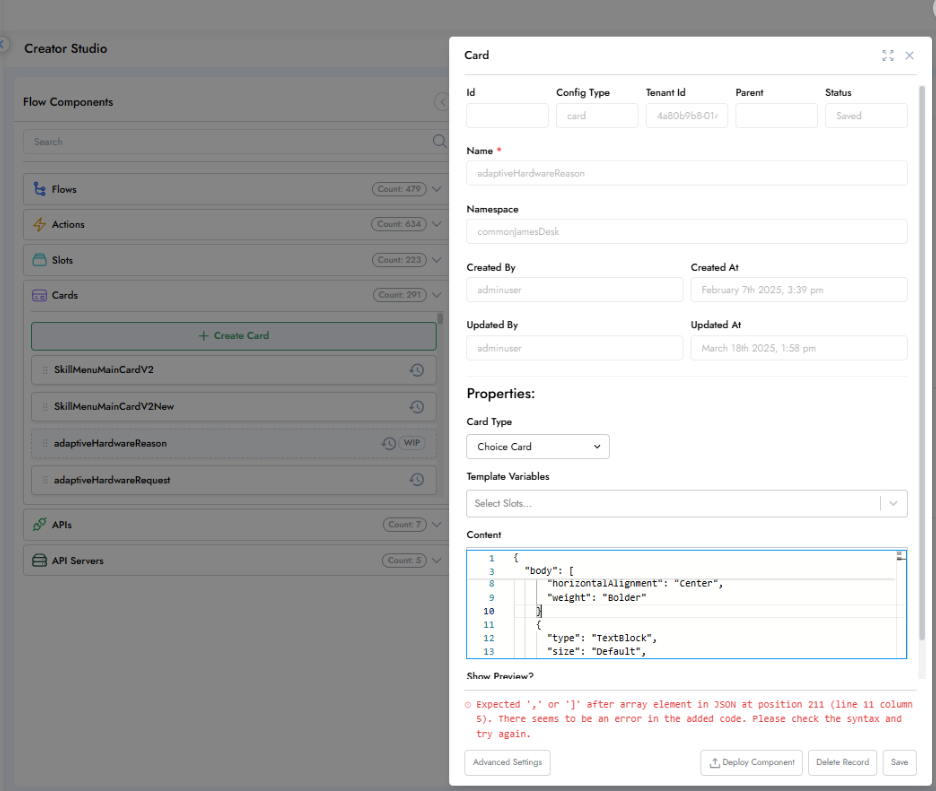Click the APIs link icon

point(39,525)
